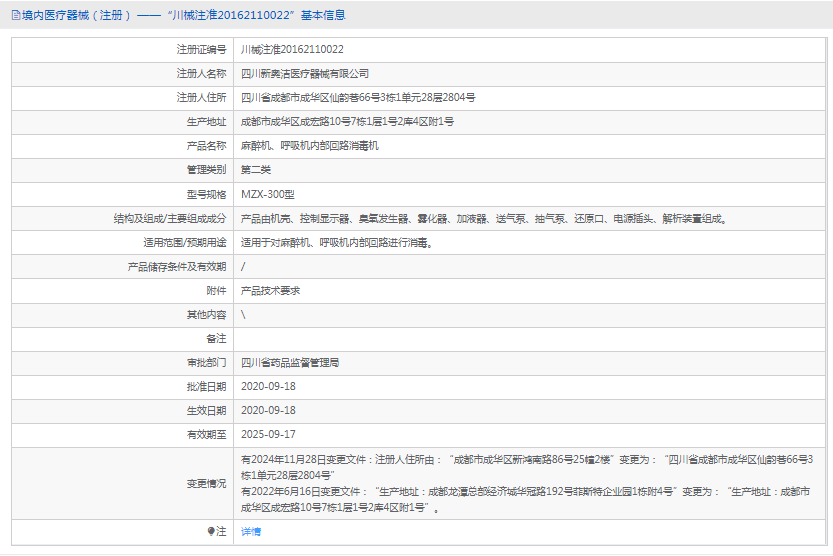Select registrant address 四川省成都市成华区仙韵巷66号
833x556 pixels.
tap(358, 98)
